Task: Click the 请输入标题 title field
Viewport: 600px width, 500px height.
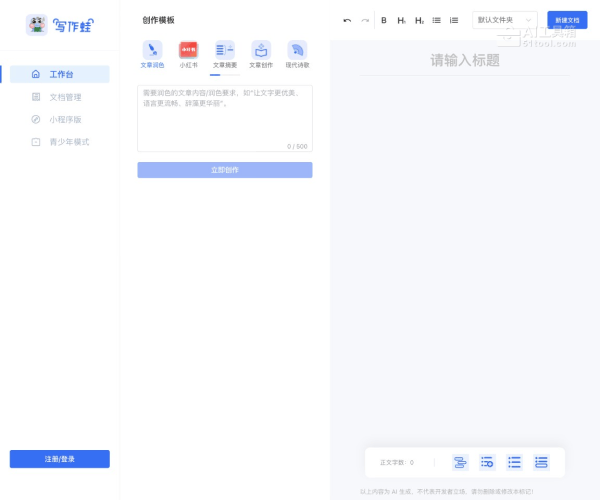Action: tap(465, 61)
